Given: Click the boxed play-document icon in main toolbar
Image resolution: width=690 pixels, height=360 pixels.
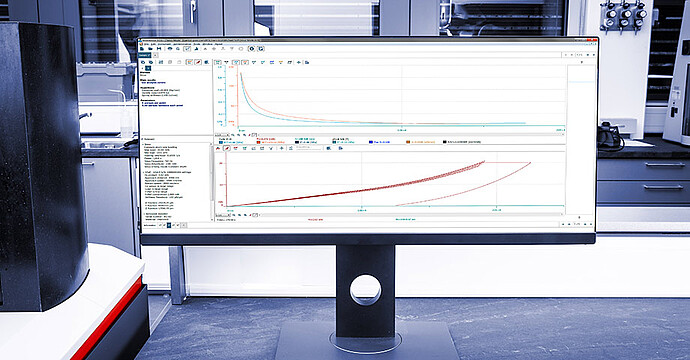Looking at the screenshot, I should click(261, 48).
